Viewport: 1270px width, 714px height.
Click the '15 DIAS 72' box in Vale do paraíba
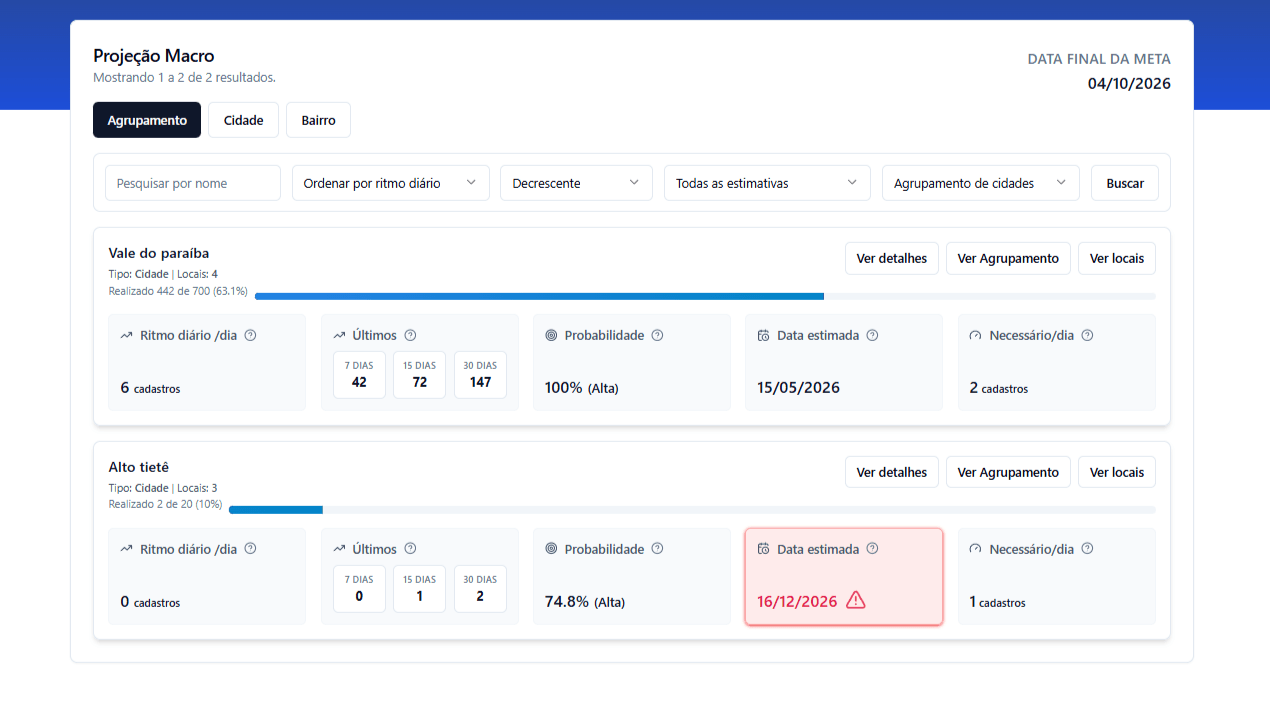point(420,375)
